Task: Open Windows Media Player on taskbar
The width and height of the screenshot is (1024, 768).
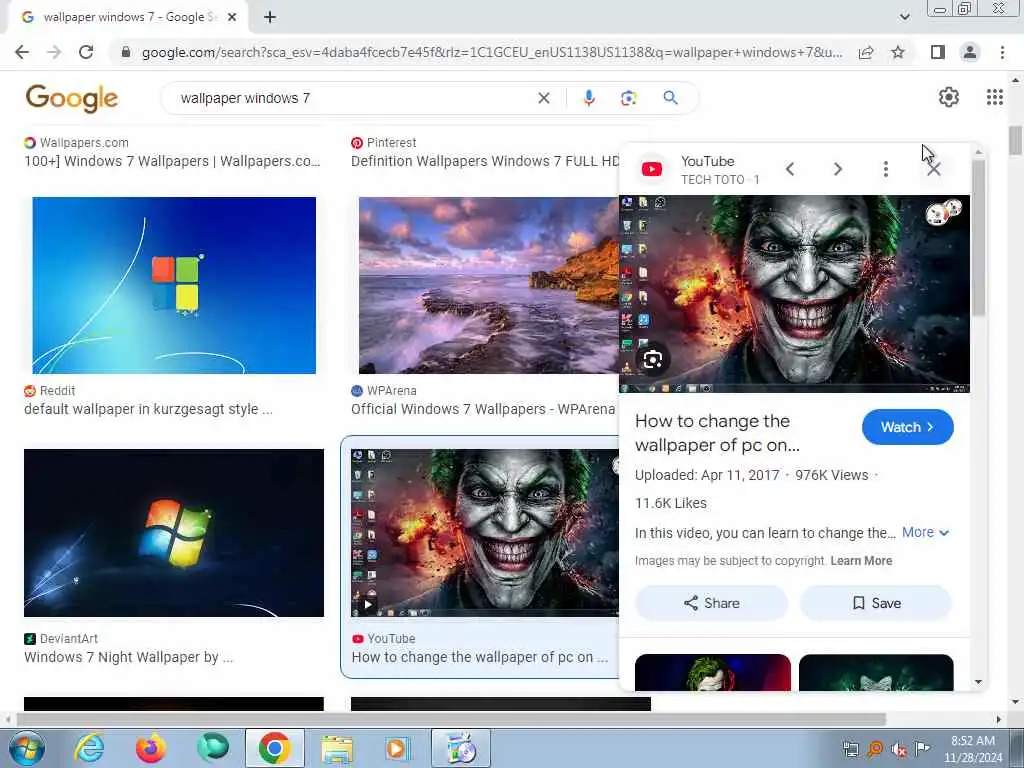Action: (397, 748)
